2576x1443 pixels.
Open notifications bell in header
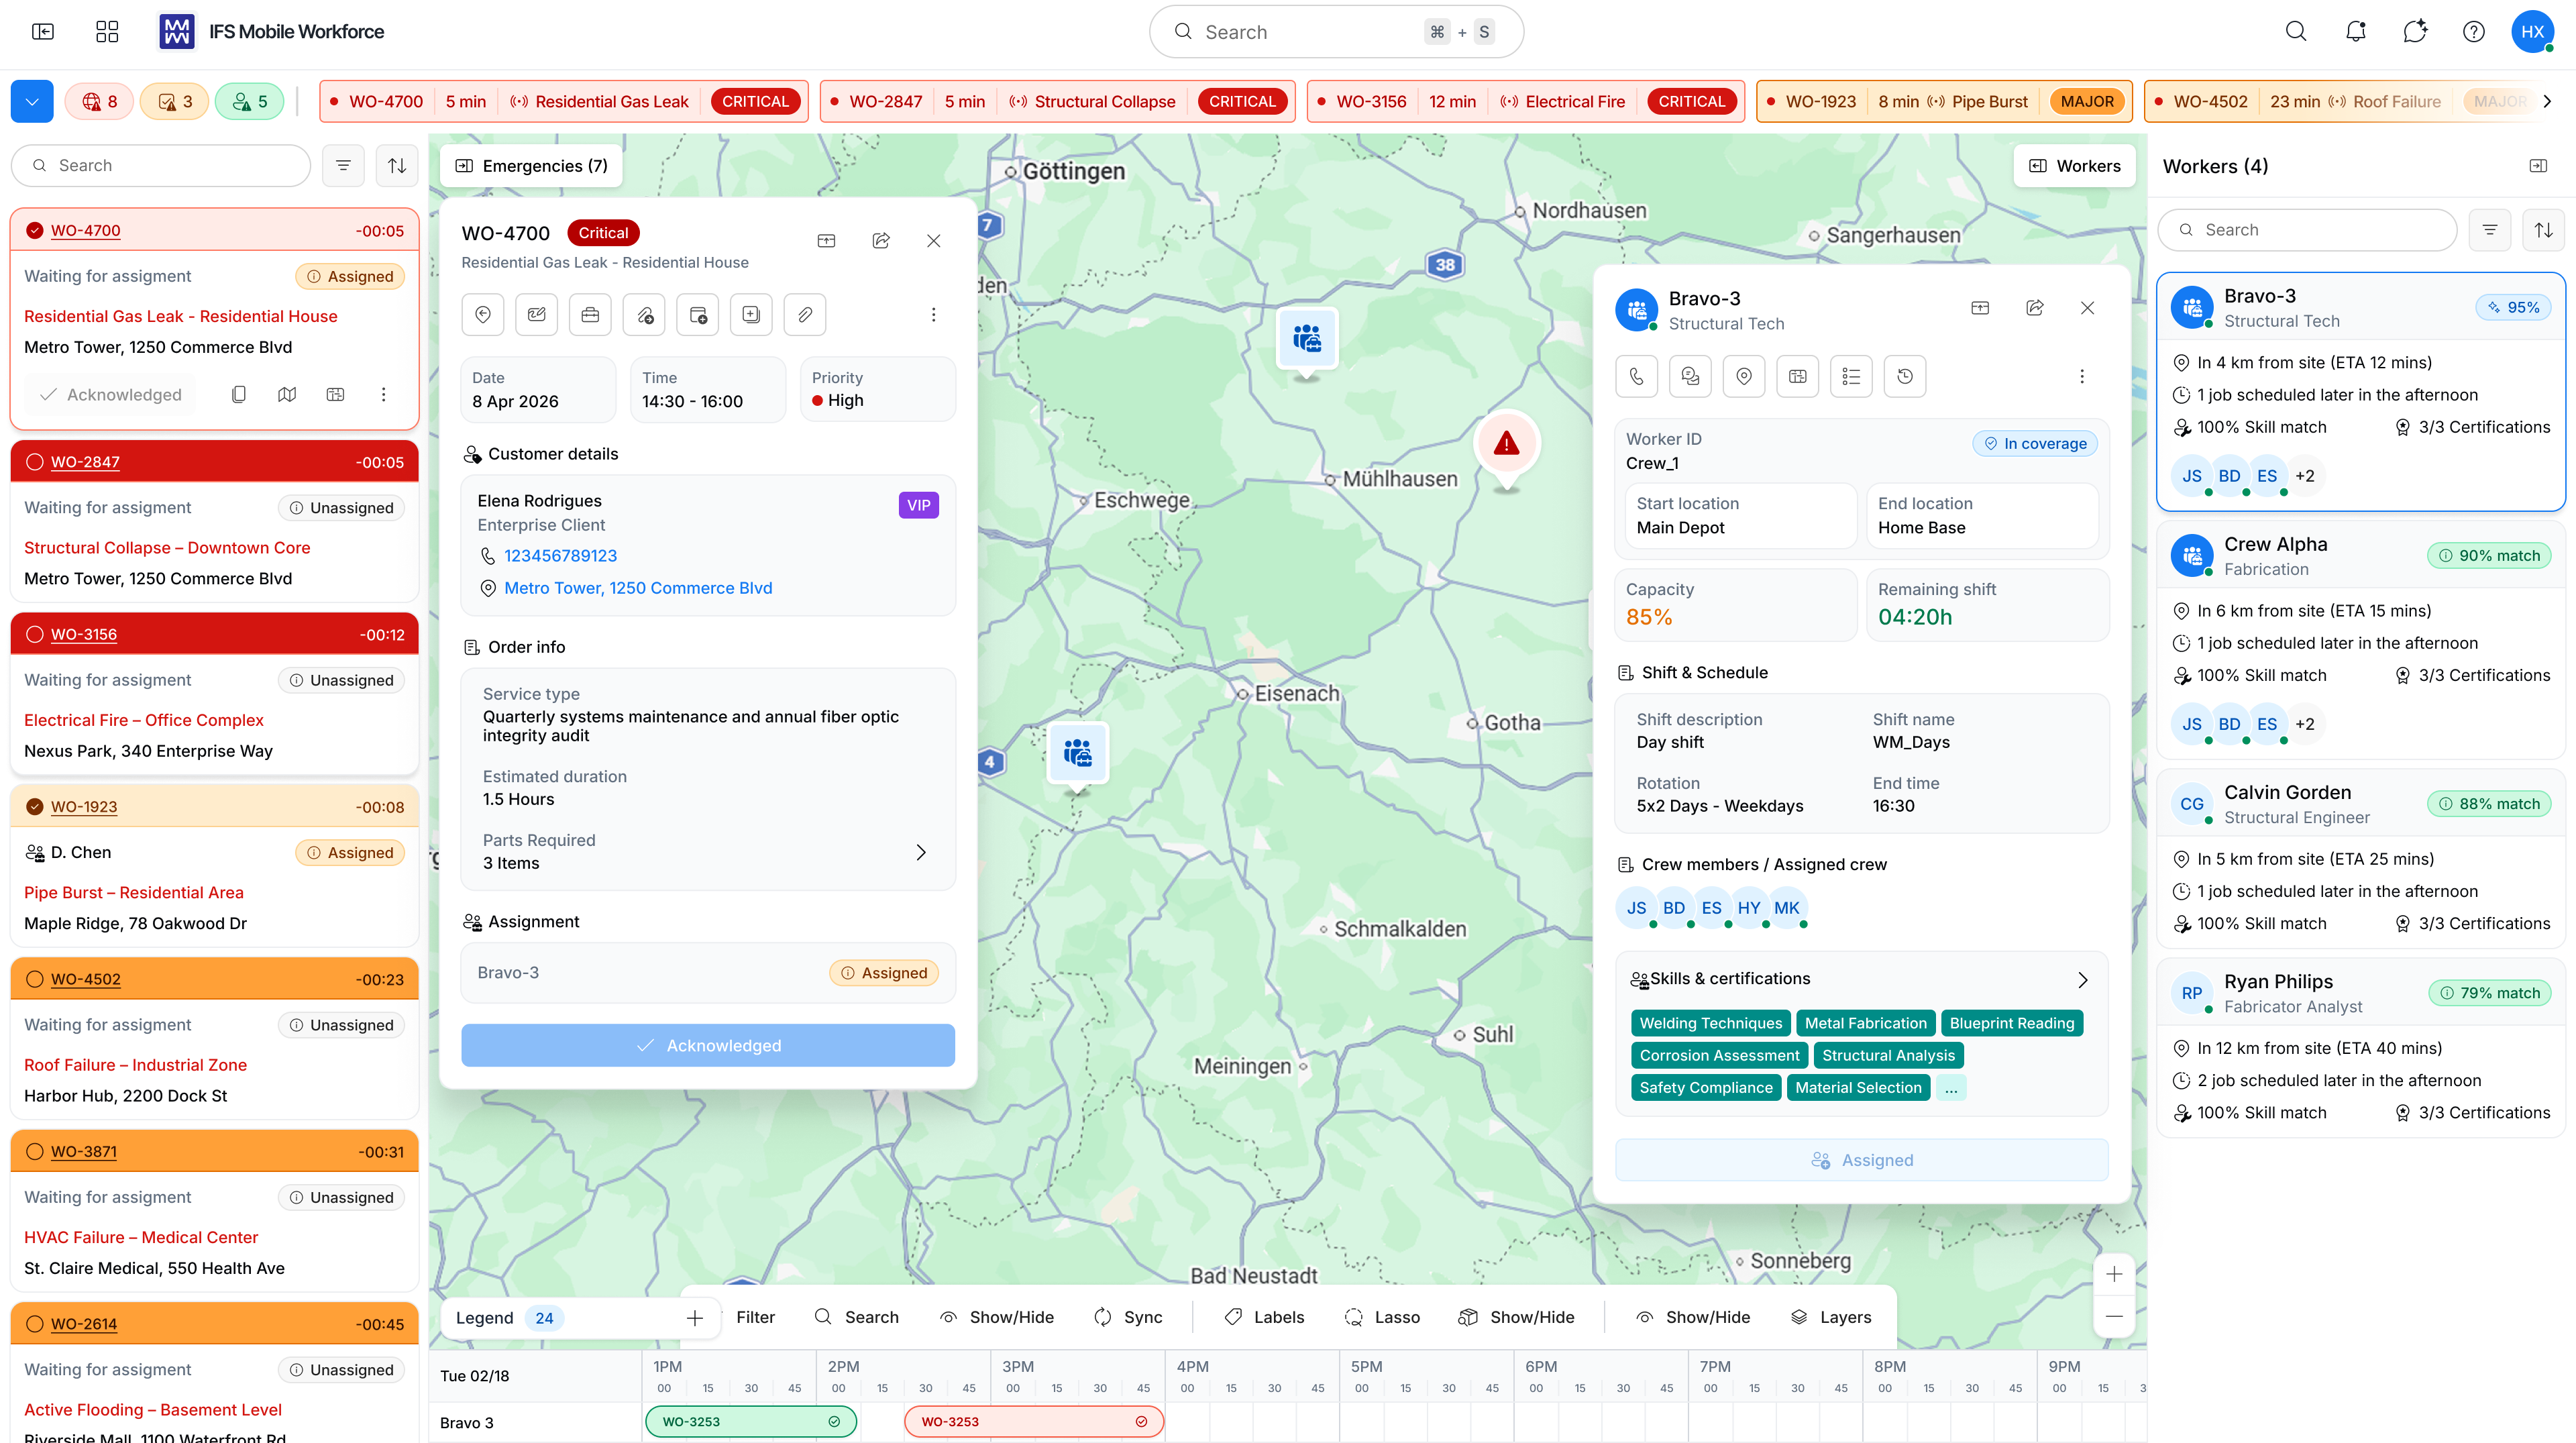click(x=2355, y=32)
